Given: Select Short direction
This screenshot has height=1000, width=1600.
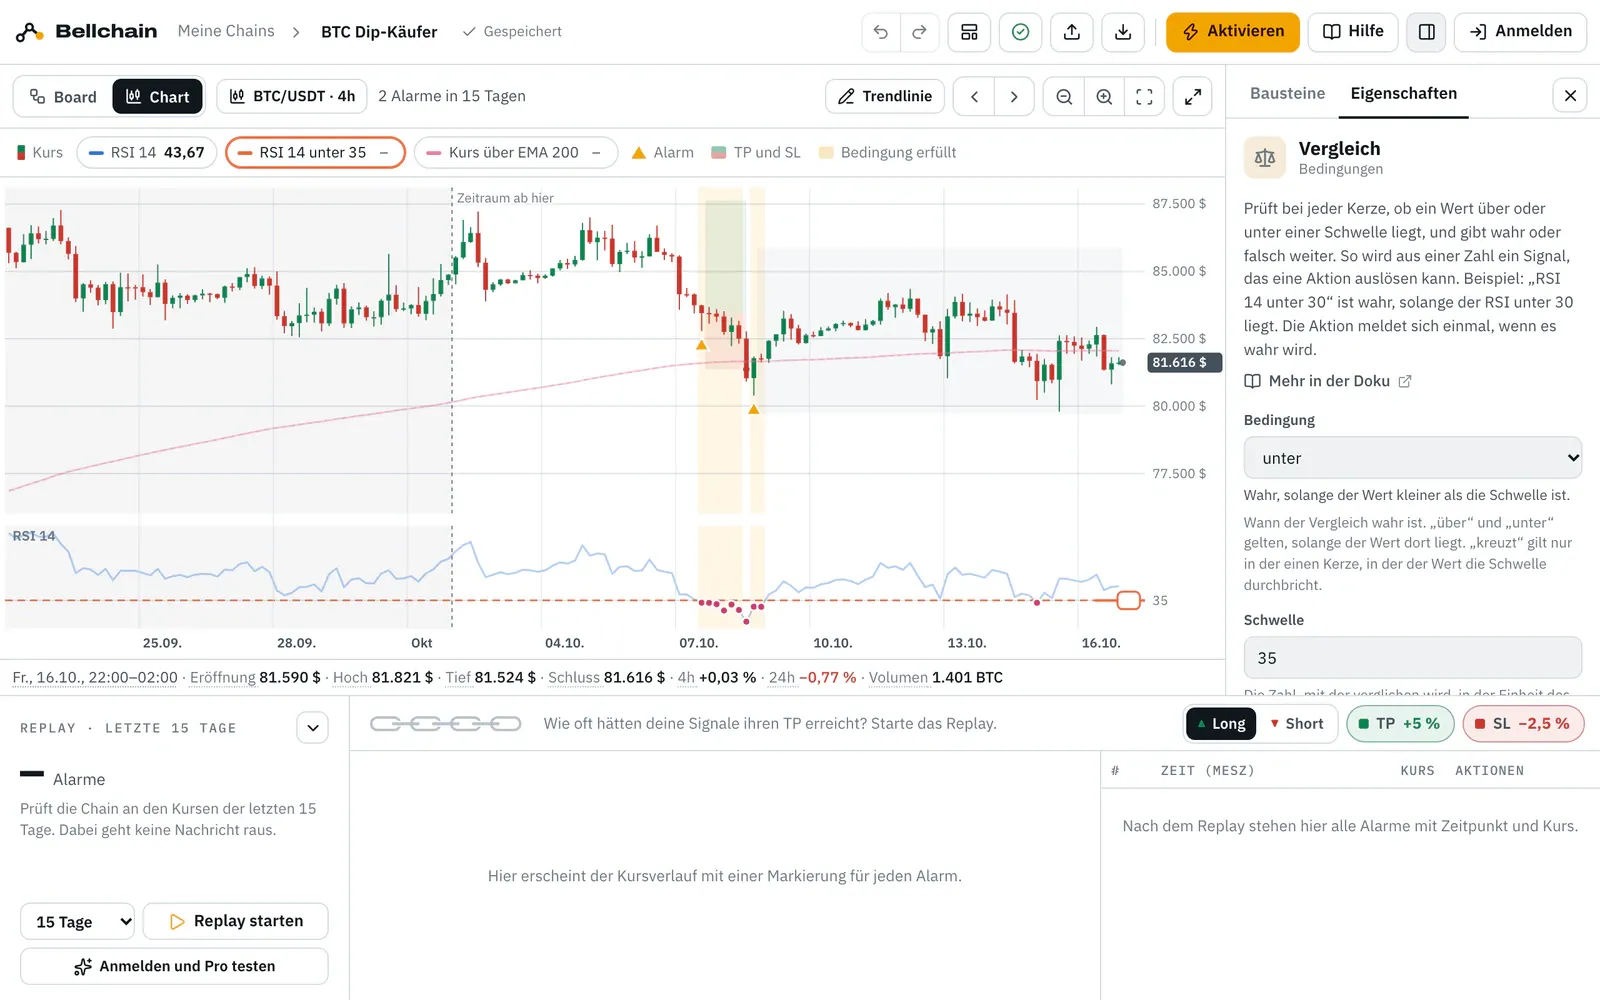Looking at the screenshot, I should click(x=1296, y=724).
